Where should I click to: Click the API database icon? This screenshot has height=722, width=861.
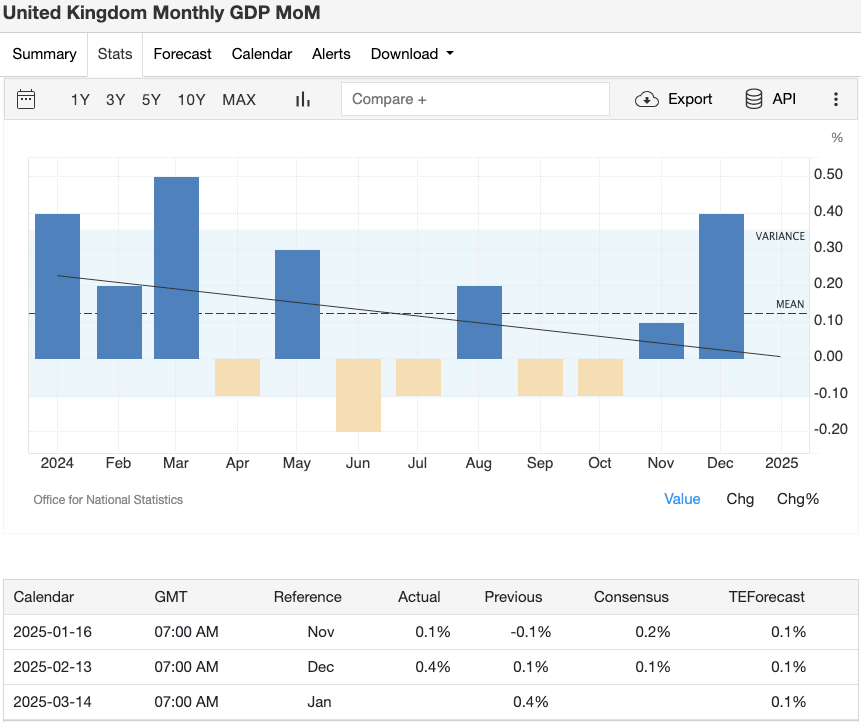pyautogui.click(x=754, y=99)
